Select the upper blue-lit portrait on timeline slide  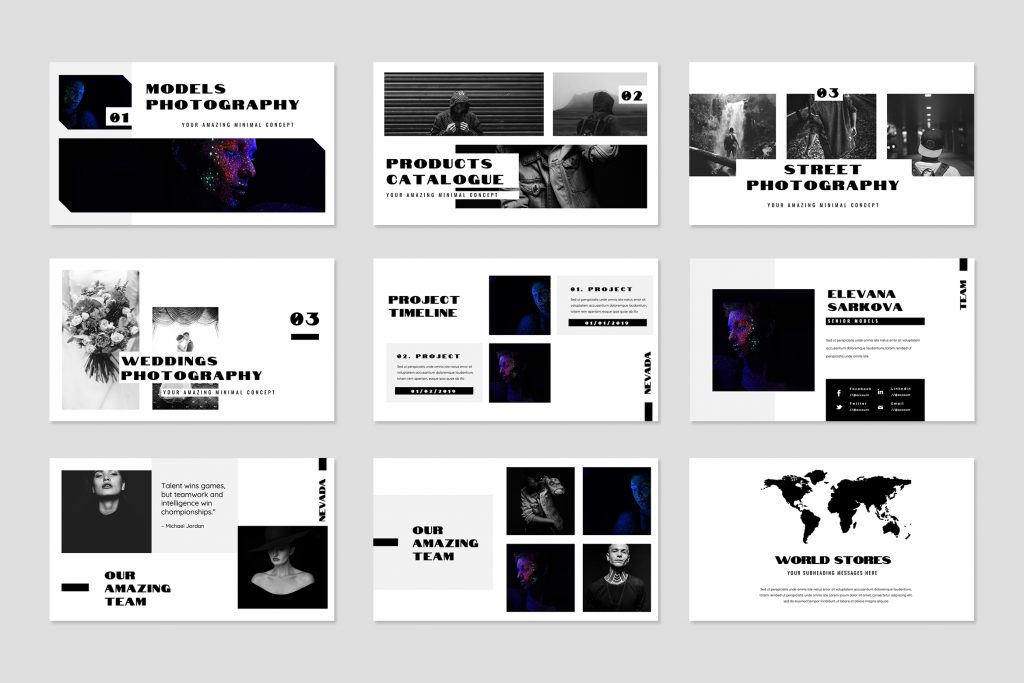(x=520, y=305)
